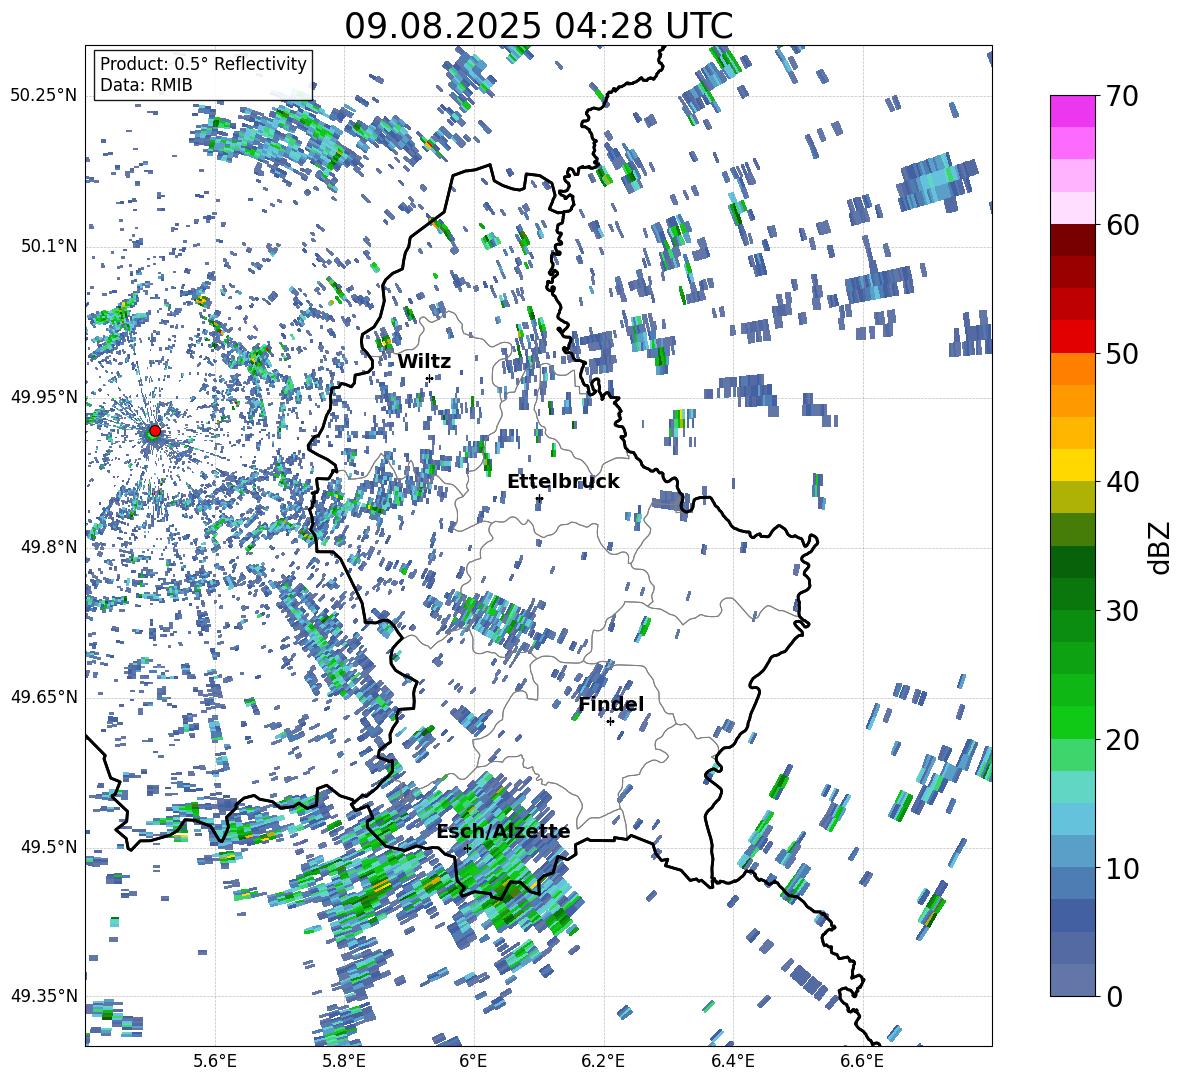1184x1081 pixels.
Task: Click the dBZ colorbar label
Action: (x=1161, y=547)
